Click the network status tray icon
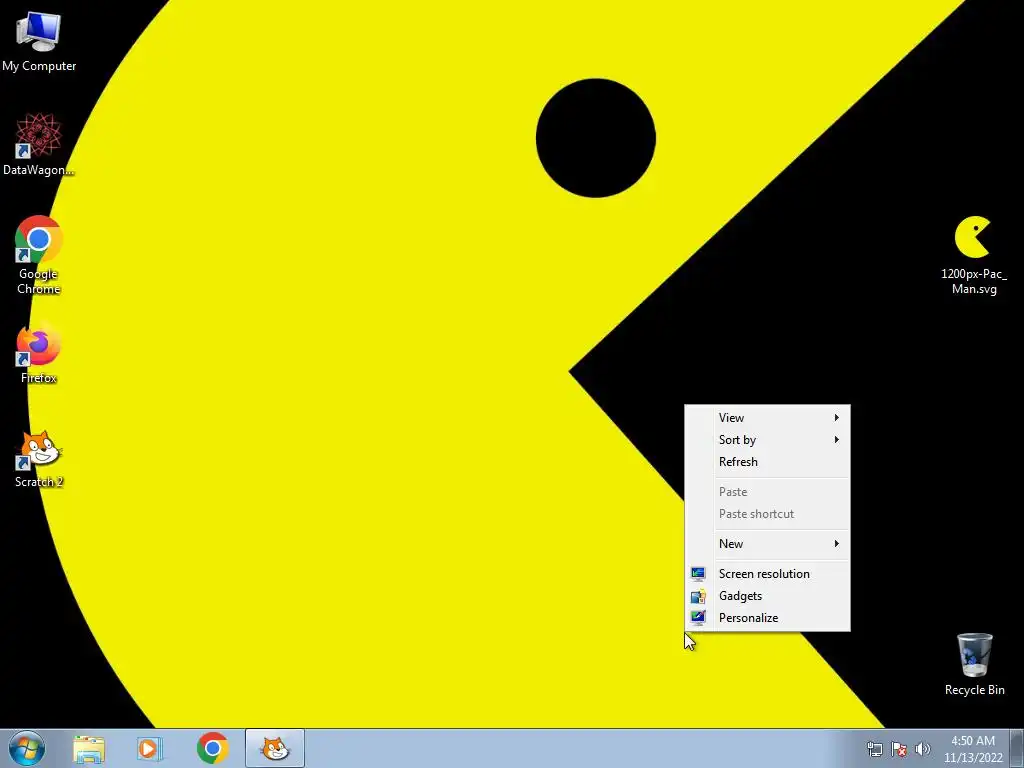The width and height of the screenshot is (1024, 768). [874, 749]
